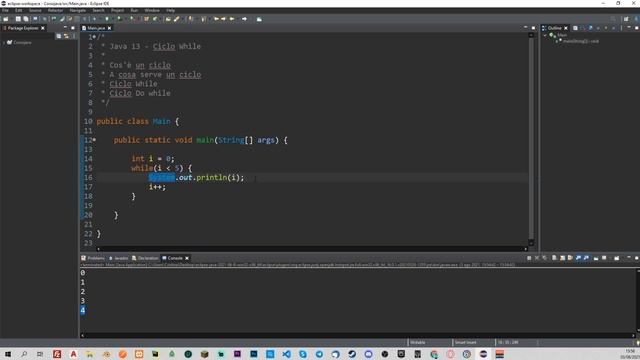Remove All Terminated Launches in Console toolbar
The width and height of the screenshot is (640, 360).
click(x=544, y=258)
